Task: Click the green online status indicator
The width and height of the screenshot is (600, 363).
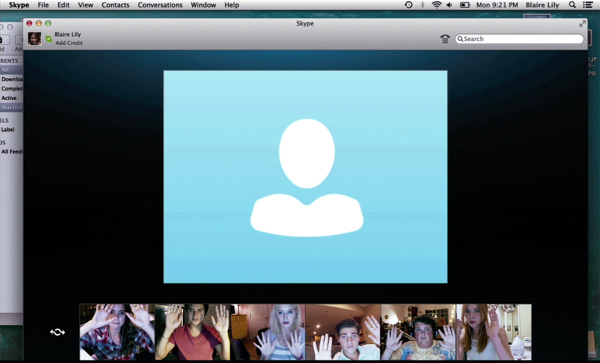Action: tap(49, 39)
